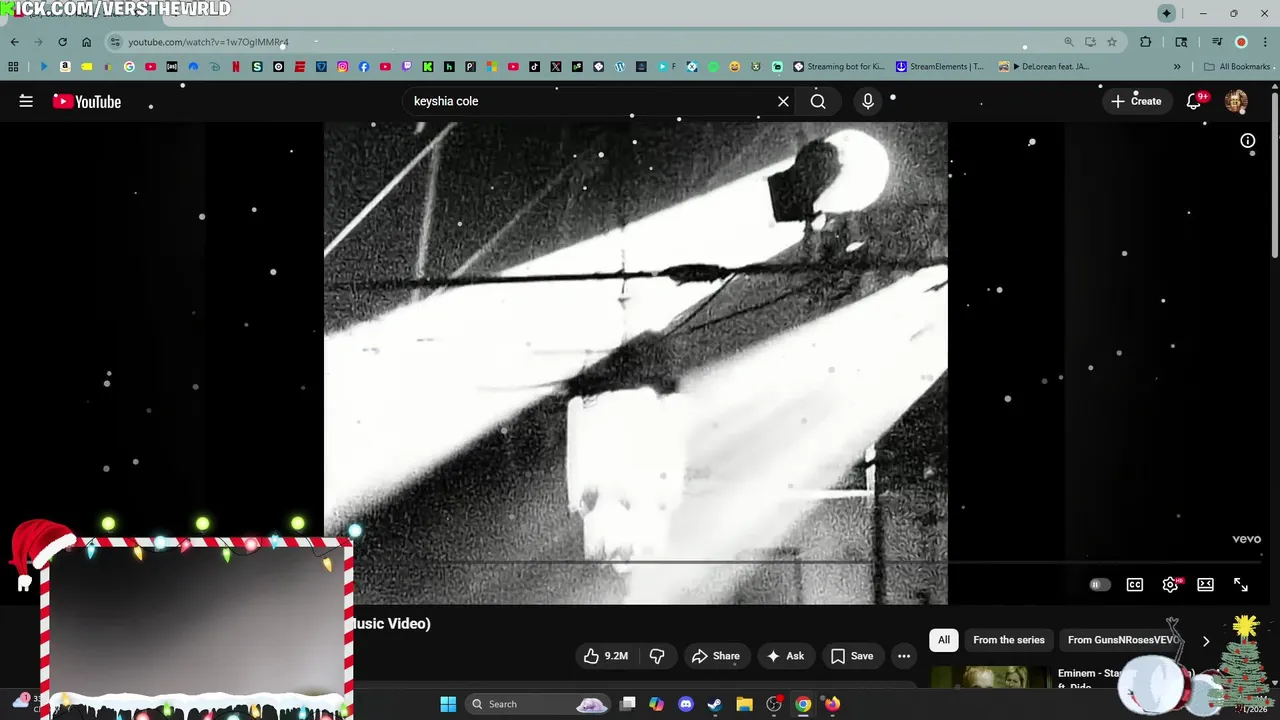Viewport: 1280px width, 720px height.
Task: Reload the current page
Action: click(x=62, y=42)
